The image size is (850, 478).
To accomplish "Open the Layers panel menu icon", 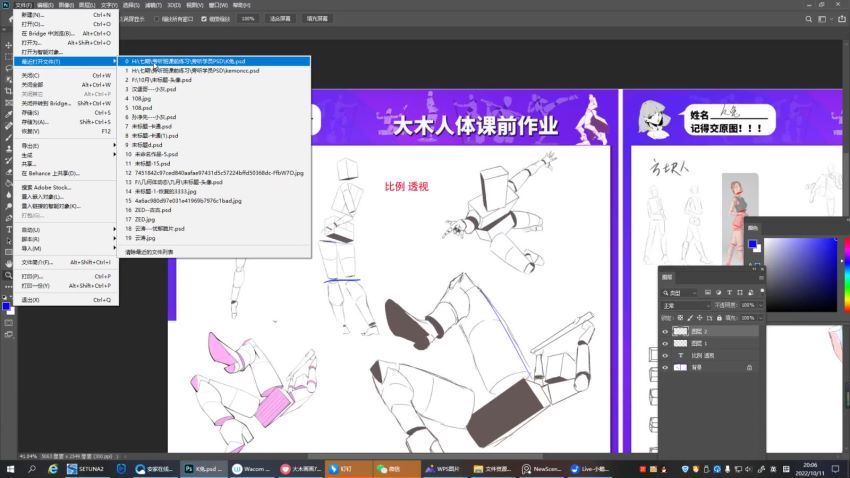I will [761, 277].
